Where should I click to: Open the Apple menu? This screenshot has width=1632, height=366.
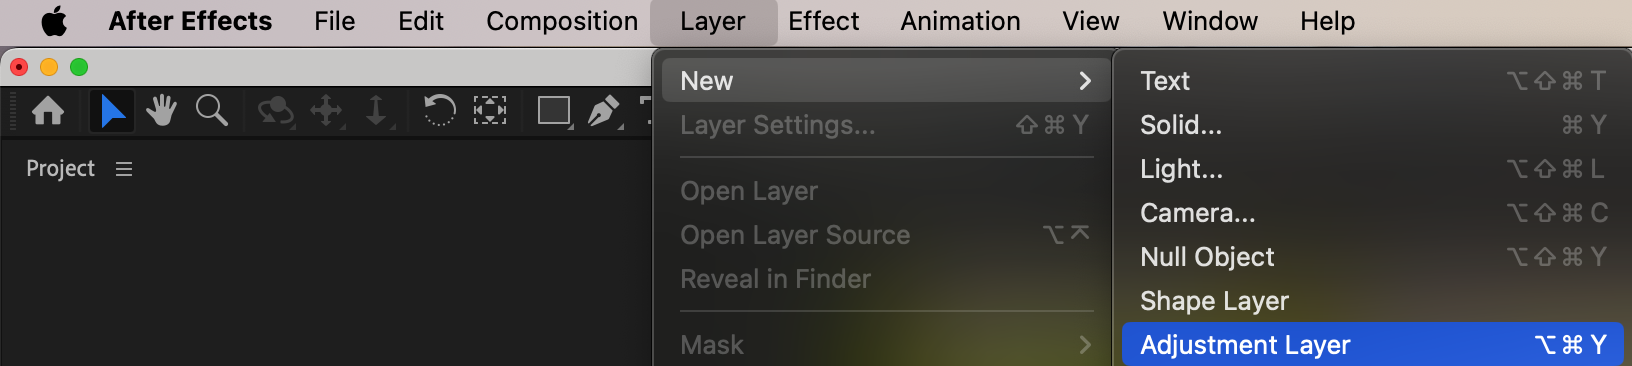pyautogui.click(x=54, y=21)
